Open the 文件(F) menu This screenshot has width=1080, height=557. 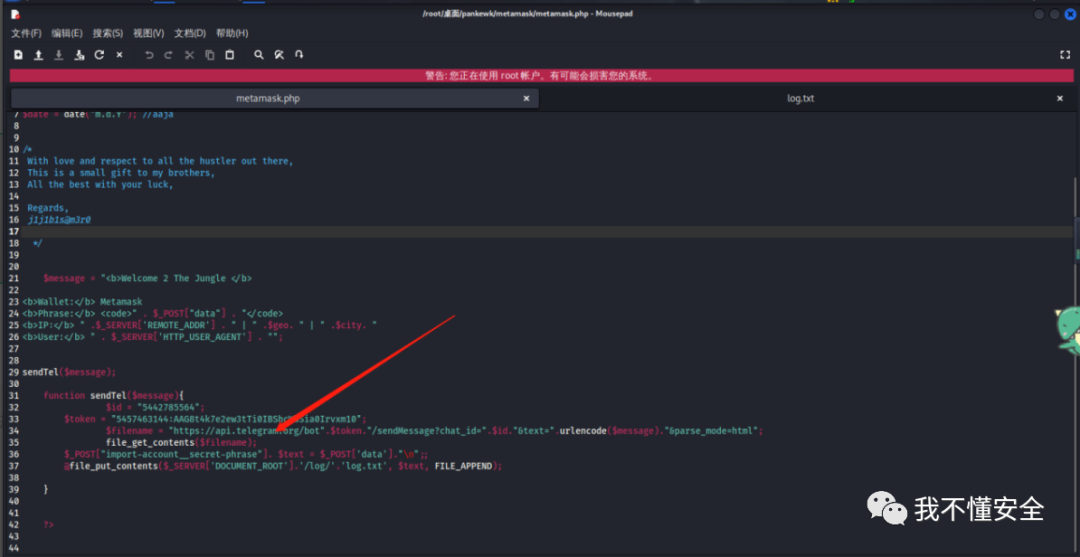(26, 33)
